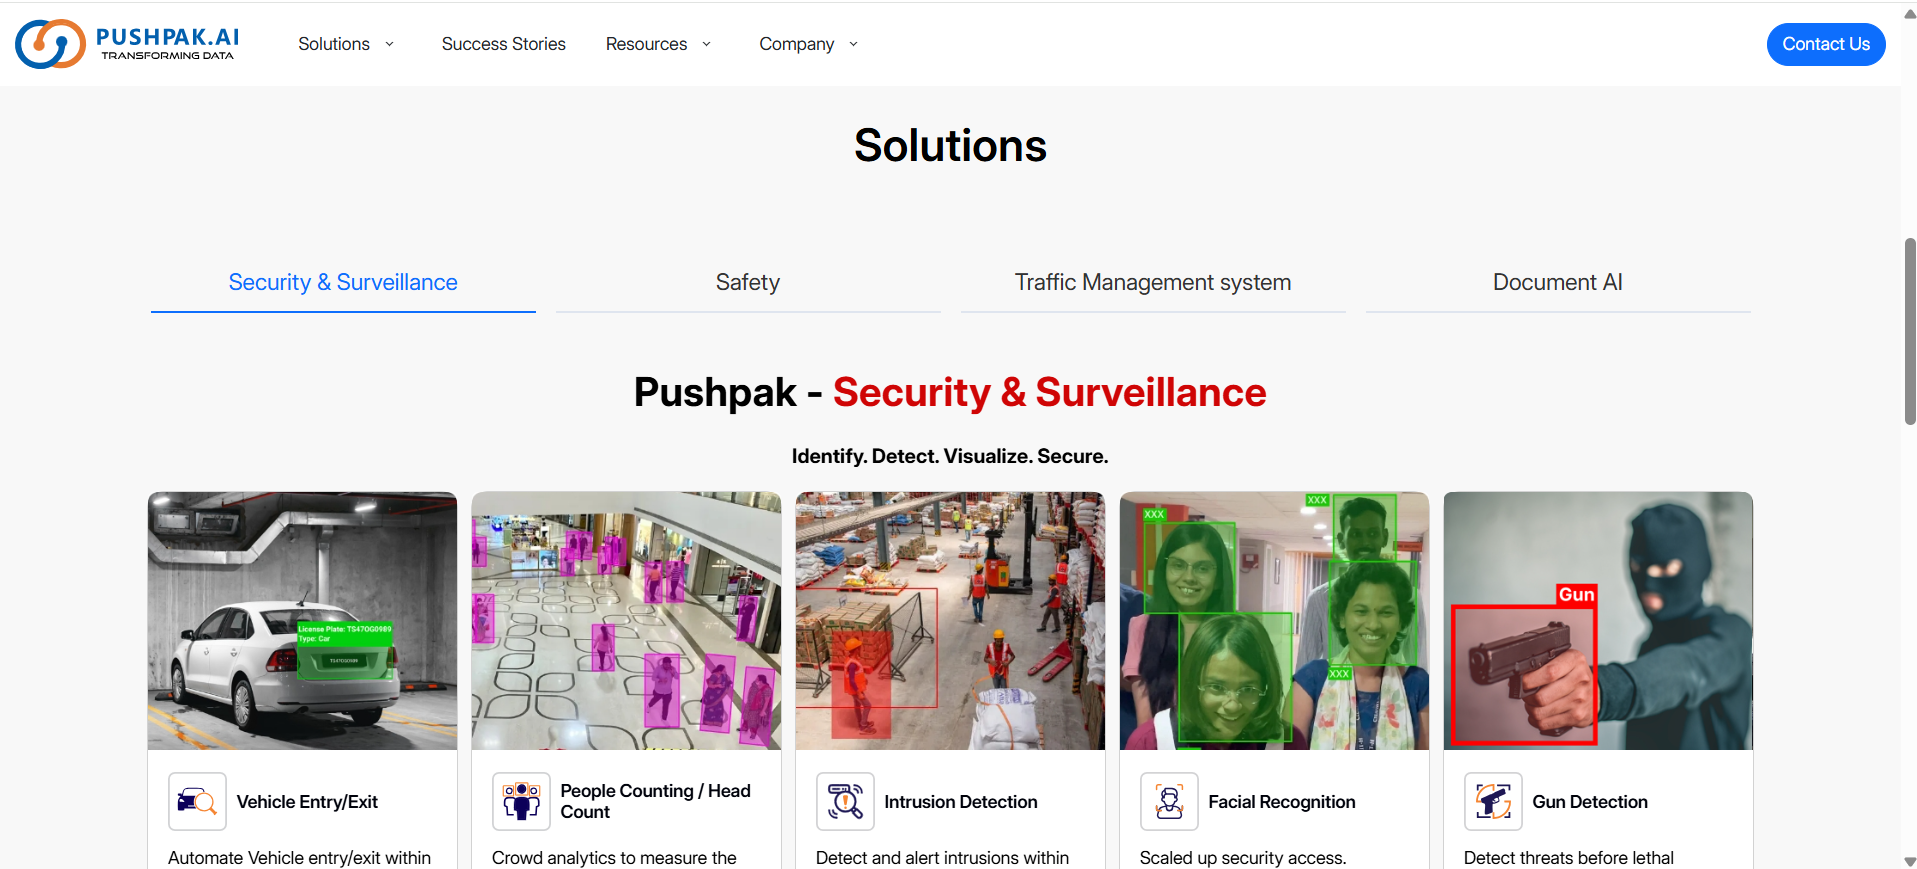The image size is (1917, 869).
Task: Select the Security & Surveillance tab
Action: click(343, 283)
